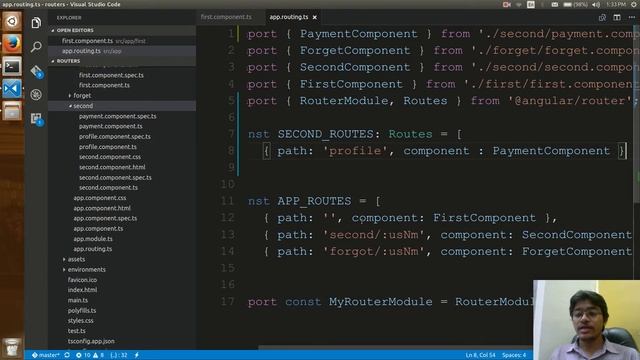This screenshot has height=360, width=640.
Task: Open the volume control in the system tray
Action: pyautogui.click(x=596, y=4)
